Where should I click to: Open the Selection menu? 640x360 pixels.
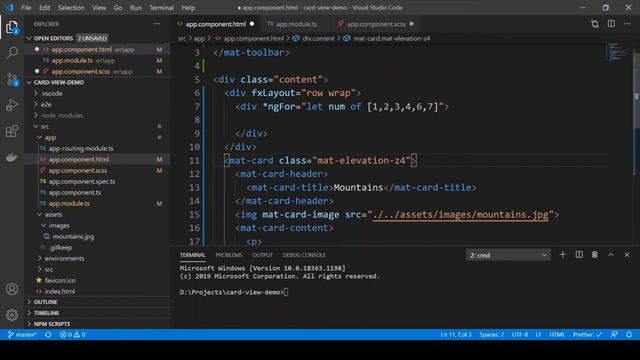click(x=71, y=7)
